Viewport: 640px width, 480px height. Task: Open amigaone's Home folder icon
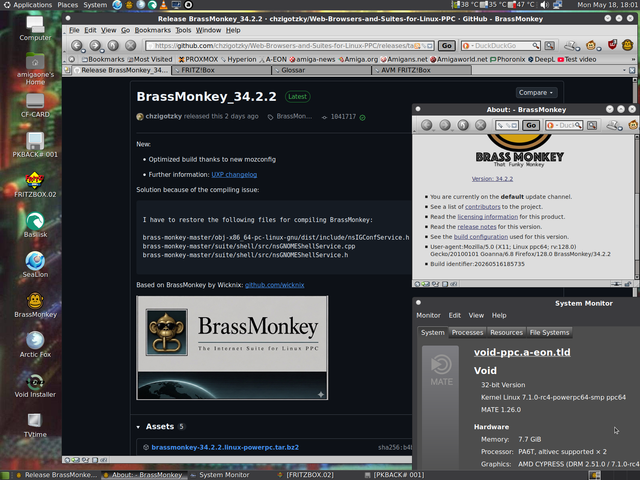click(x=35, y=69)
